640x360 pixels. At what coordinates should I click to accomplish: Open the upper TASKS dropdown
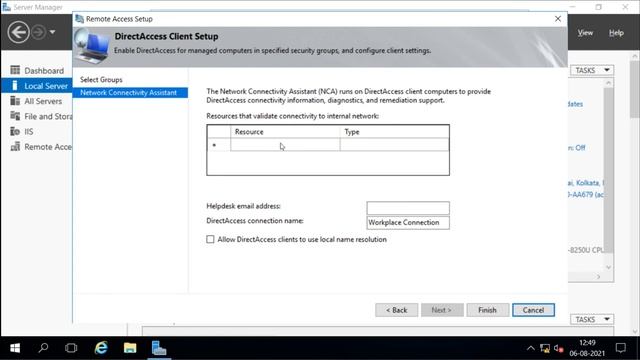[x=592, y=70]
